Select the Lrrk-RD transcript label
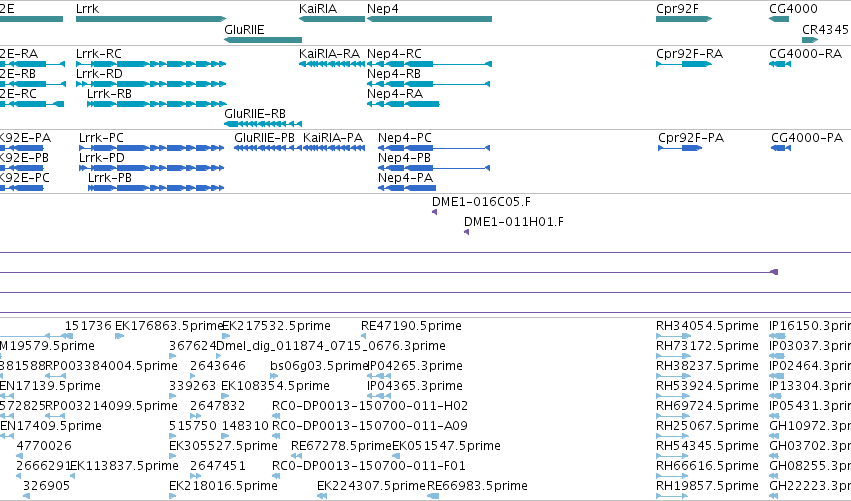This screenshot has width=851, height=501. tap(99, 74)
